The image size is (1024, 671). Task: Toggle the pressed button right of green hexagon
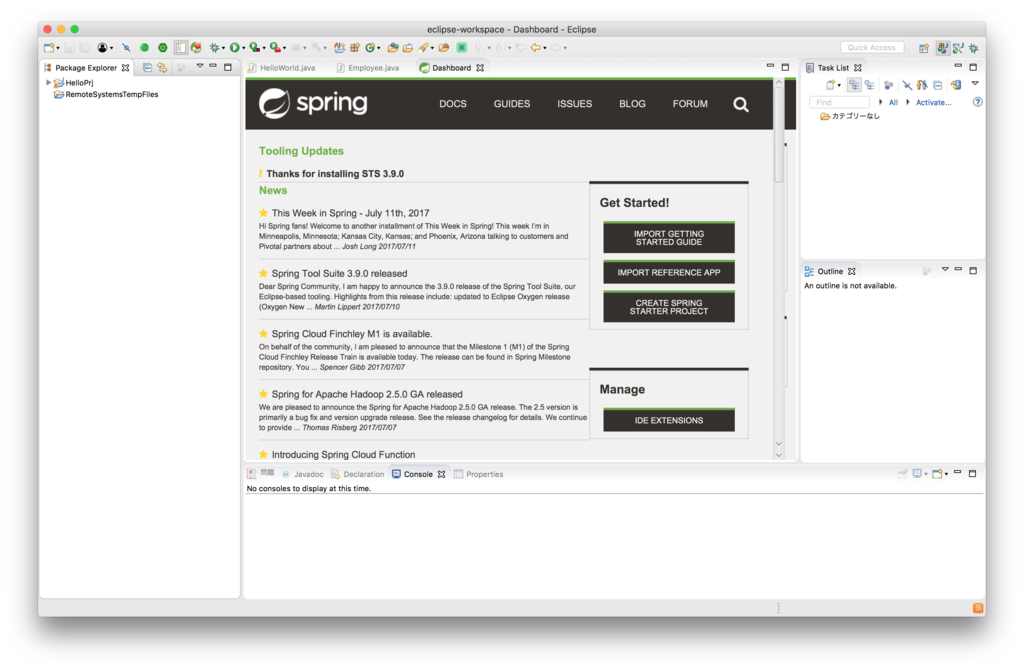point(180,48)
